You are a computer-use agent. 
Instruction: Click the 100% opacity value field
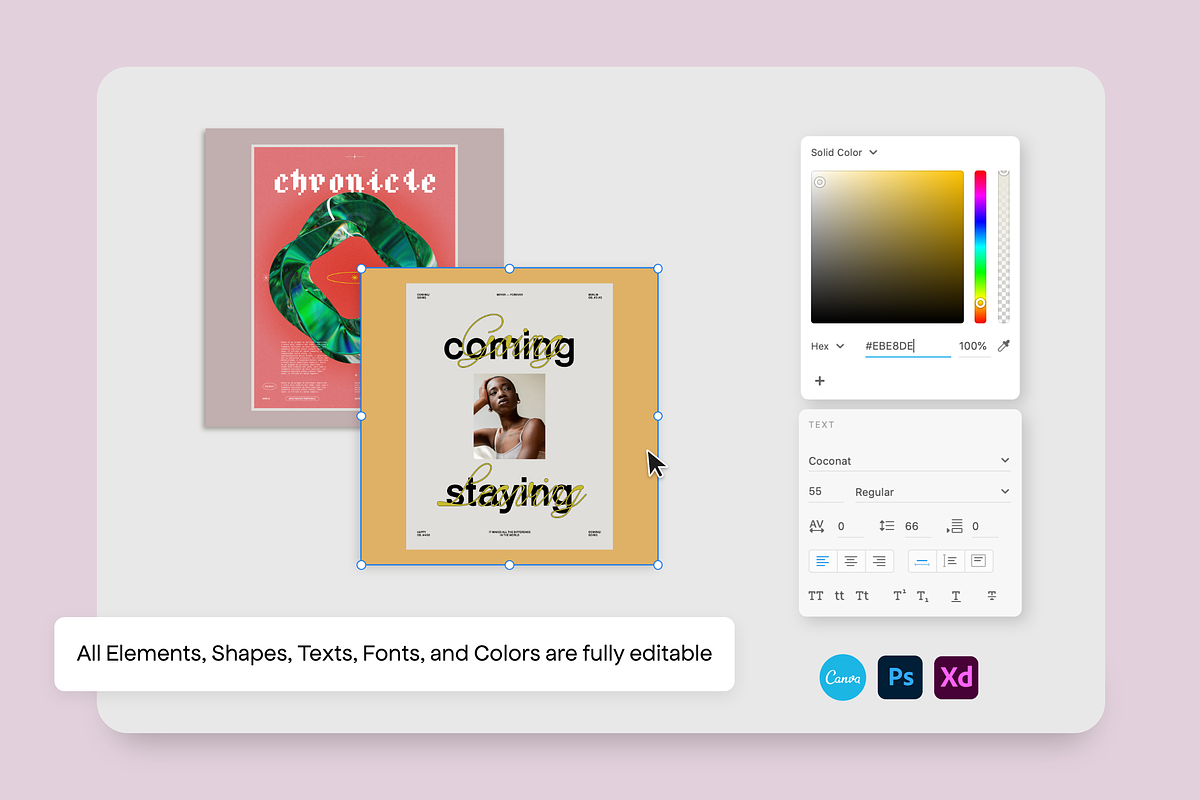tap(973, 346)
